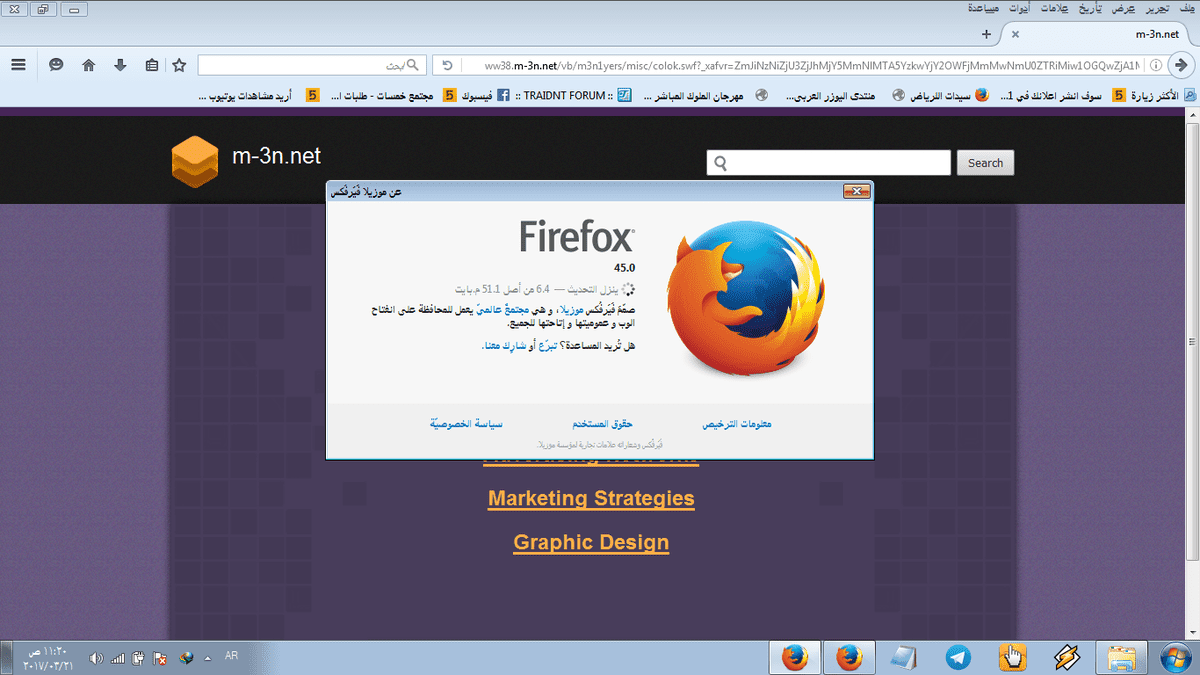Click the large Firefox logo in the about dialog
Image resolution: width=1200 pixels, height=675 pixels.
(x=744, y=301)
